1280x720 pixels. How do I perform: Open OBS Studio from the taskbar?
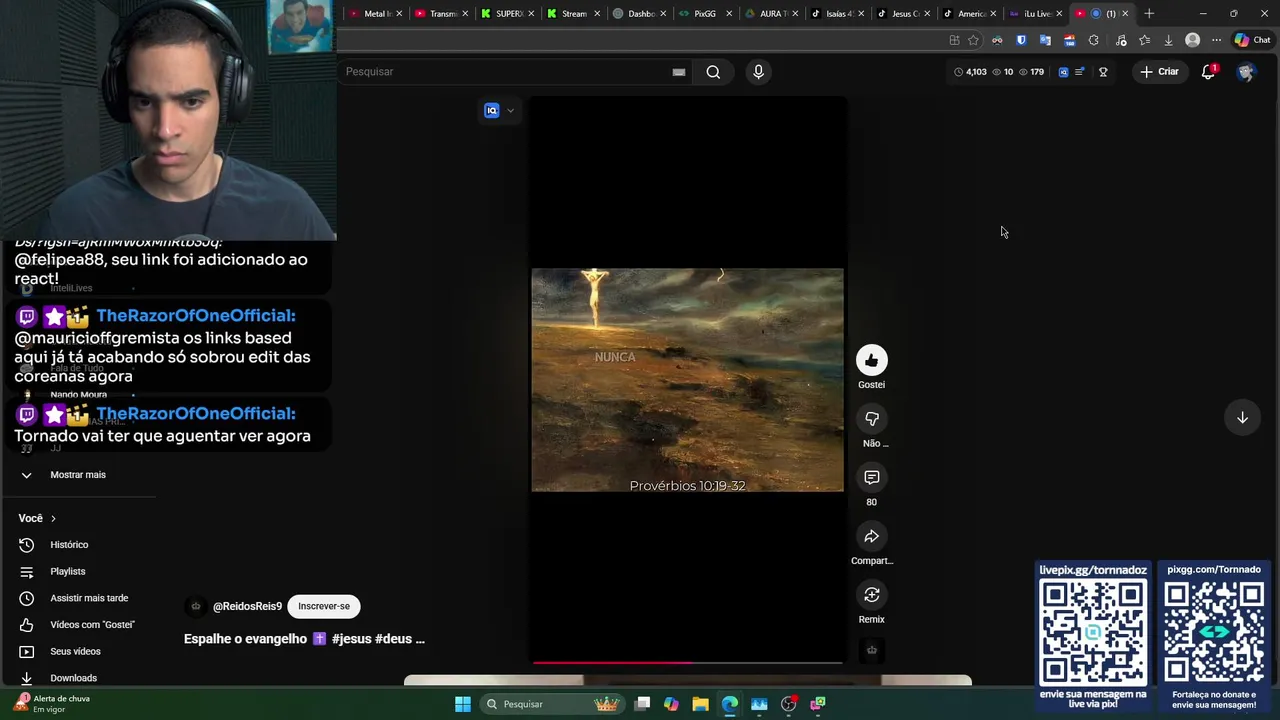788,704
